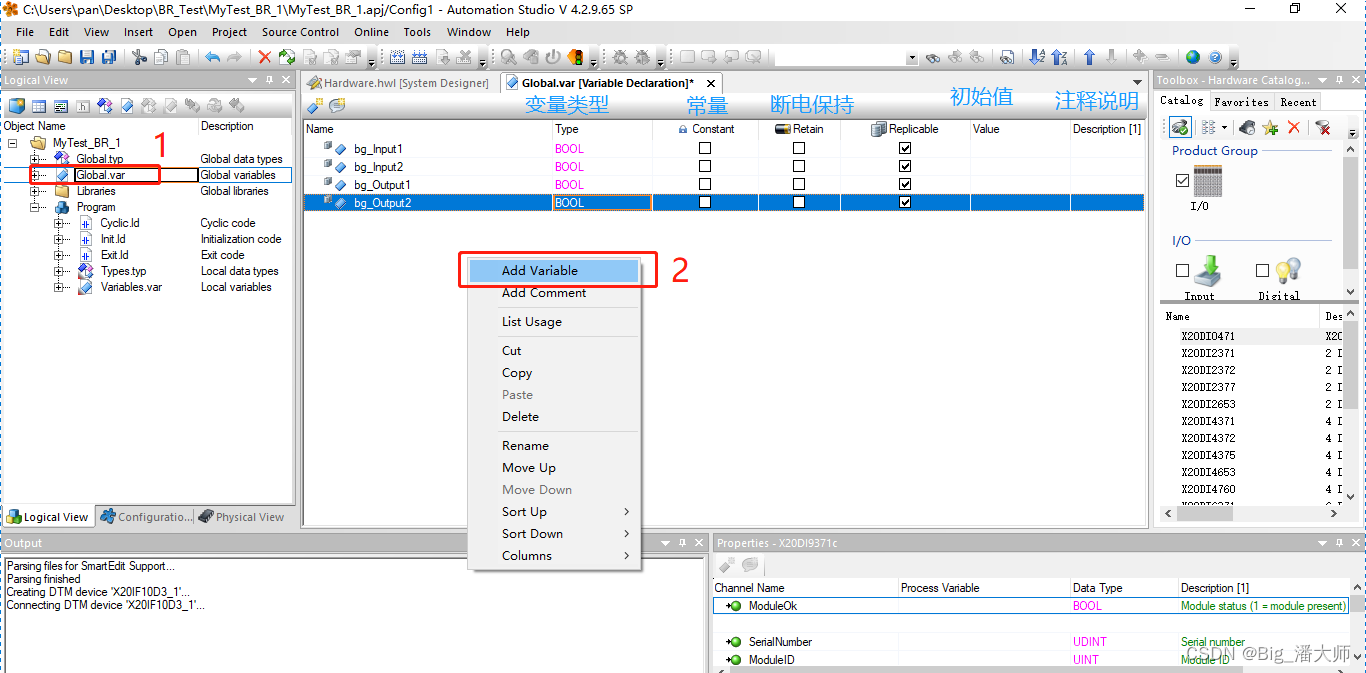
Task: Click the Add Comment icon in editor toolbar
Action: pos(337,105)
